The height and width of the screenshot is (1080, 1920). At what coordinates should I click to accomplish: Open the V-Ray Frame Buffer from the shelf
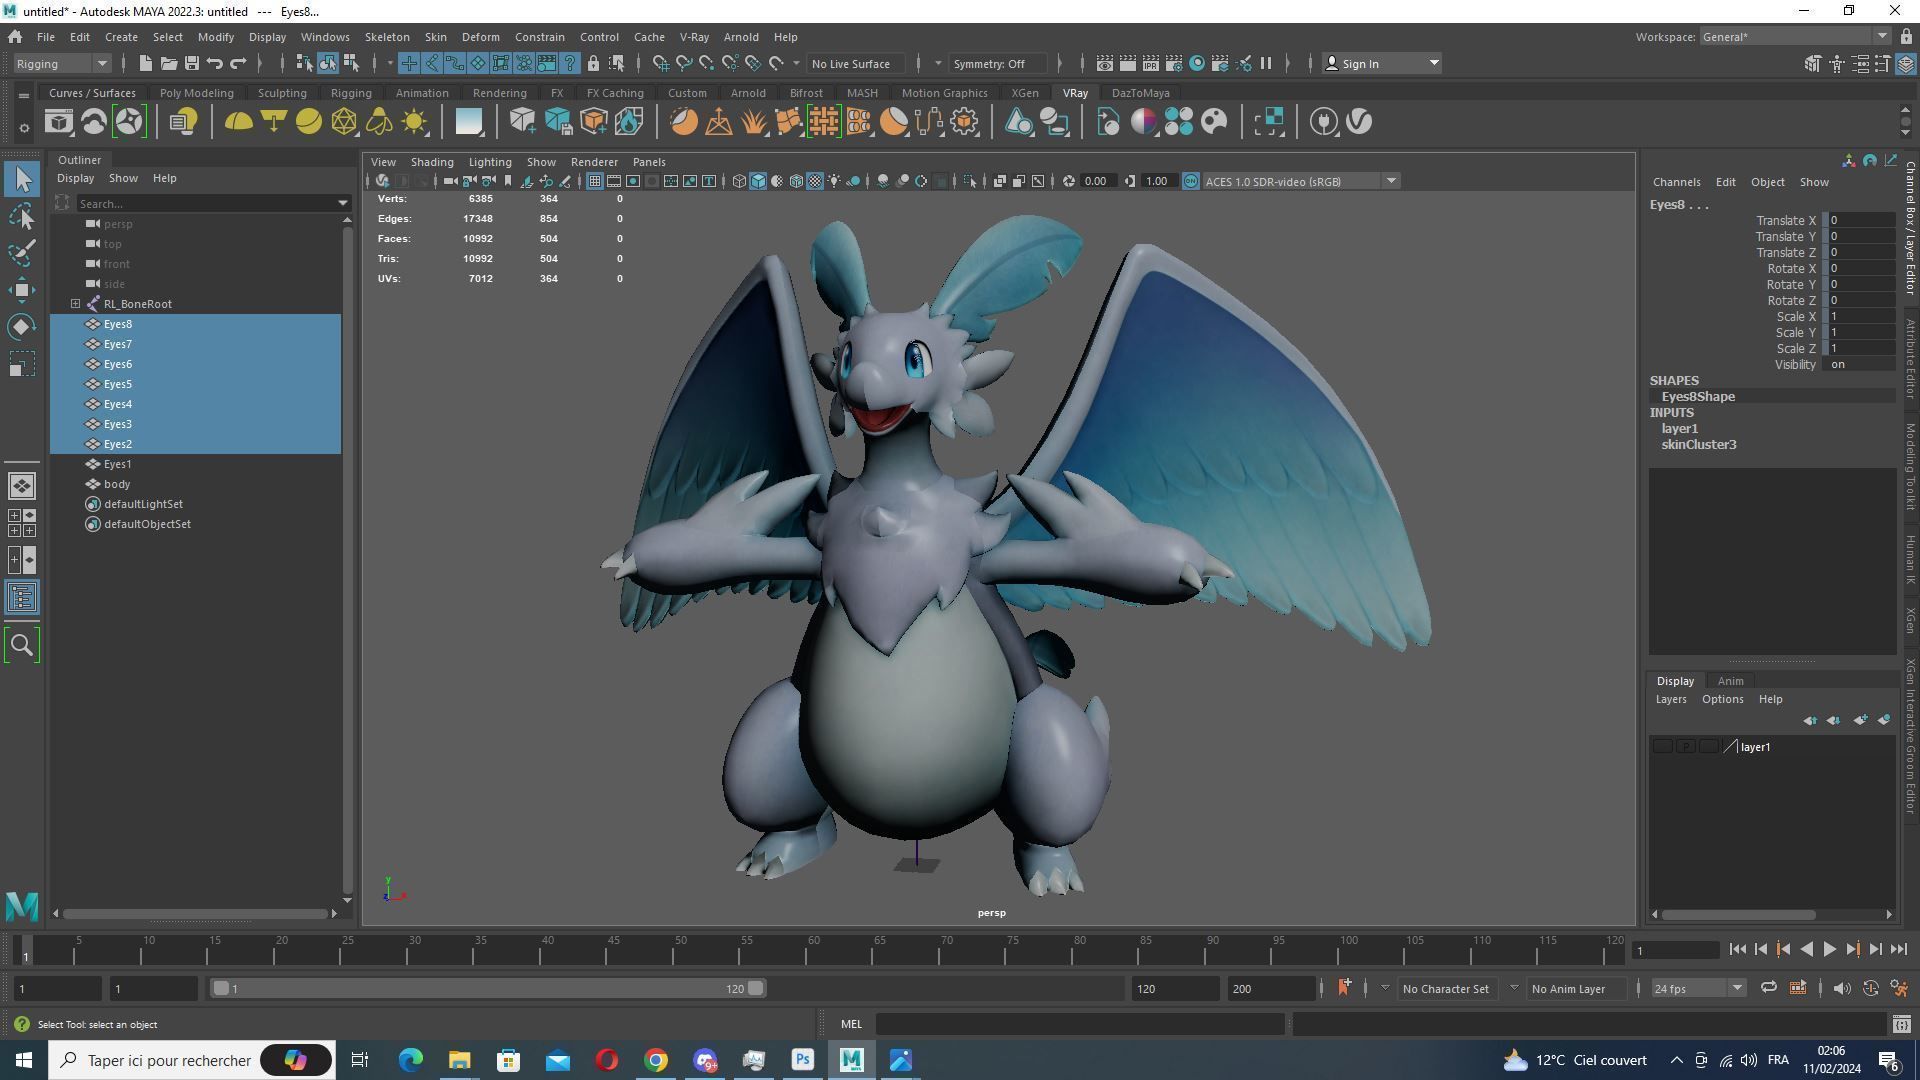(58, 122)
